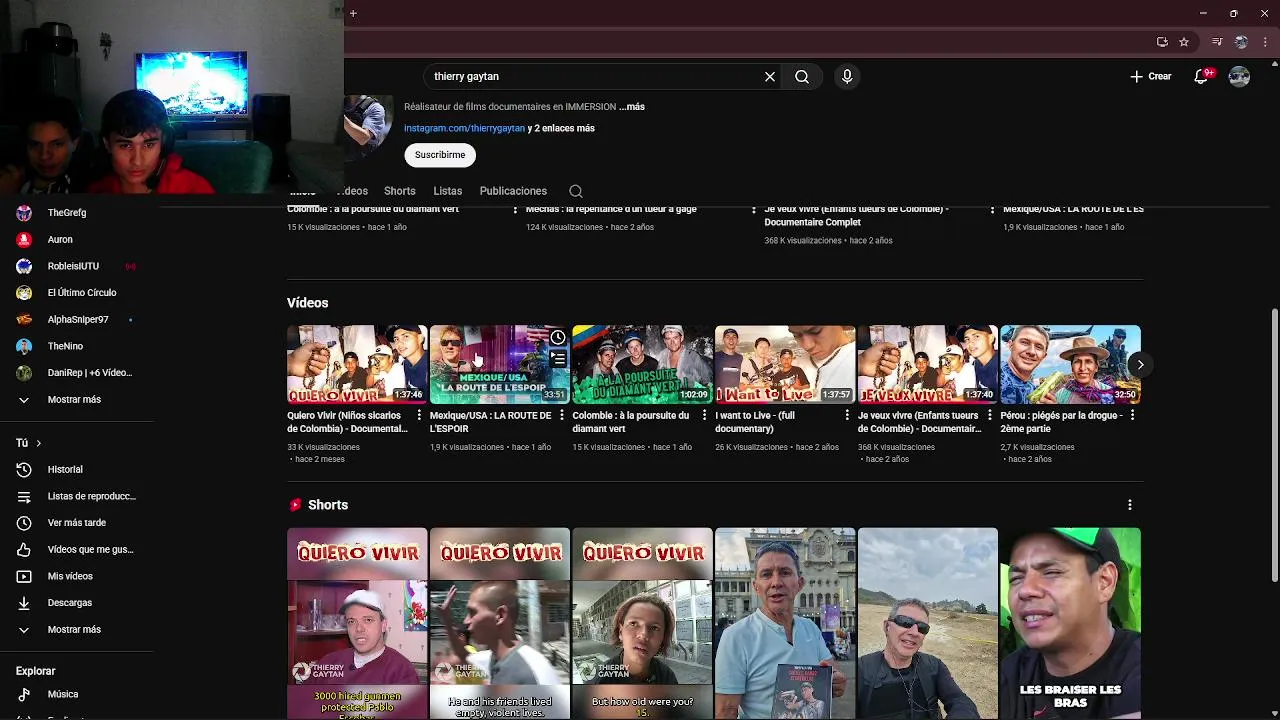Add Mexique/USA video to queue
The width and height of the screenshot is (1280, 720).
(557, 358)
